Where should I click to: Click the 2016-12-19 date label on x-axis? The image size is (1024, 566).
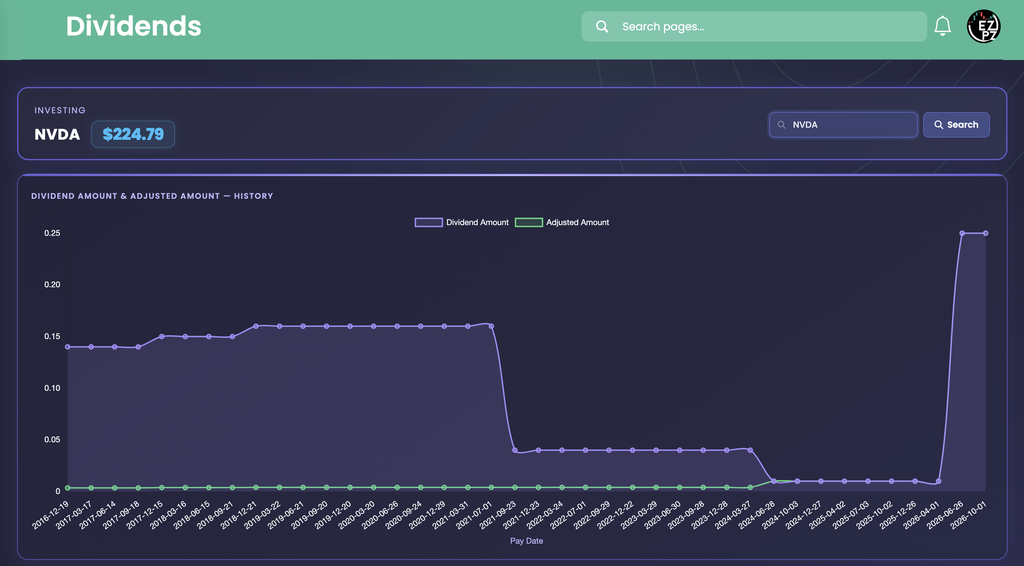click(52, 515)
